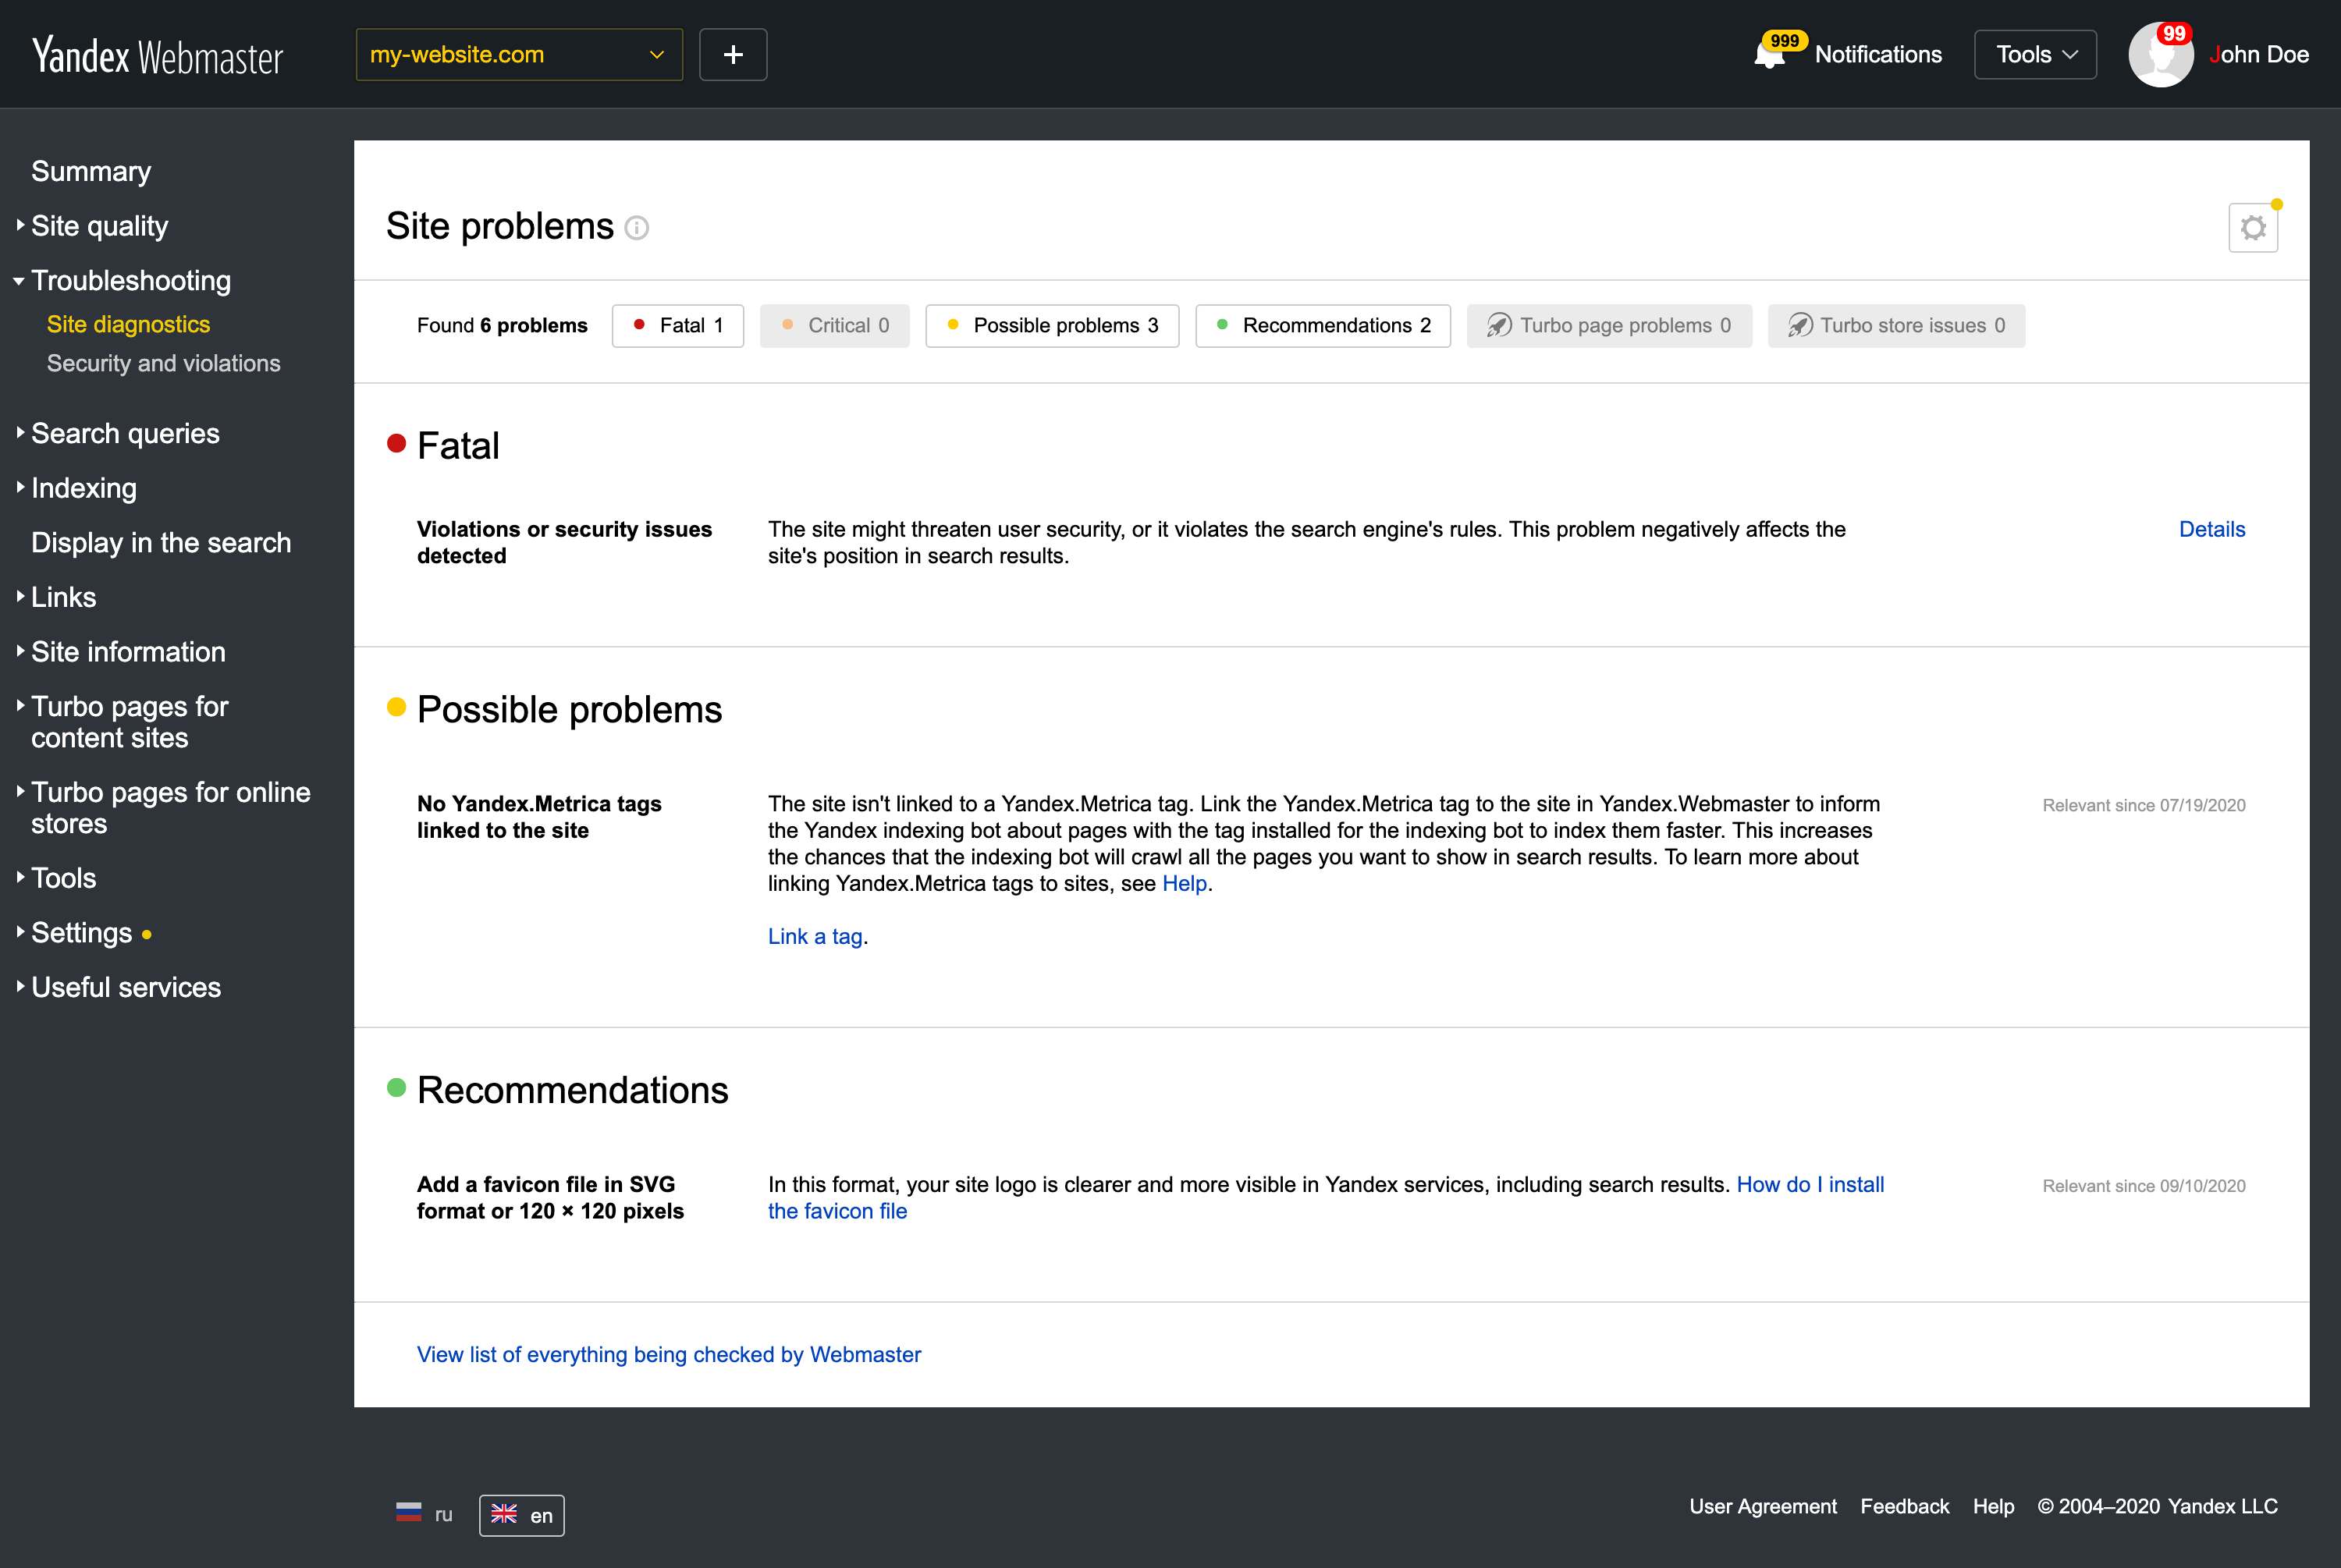
Task: Click the Yandex Webmaster logo
Action: click(x=158, y=56)
